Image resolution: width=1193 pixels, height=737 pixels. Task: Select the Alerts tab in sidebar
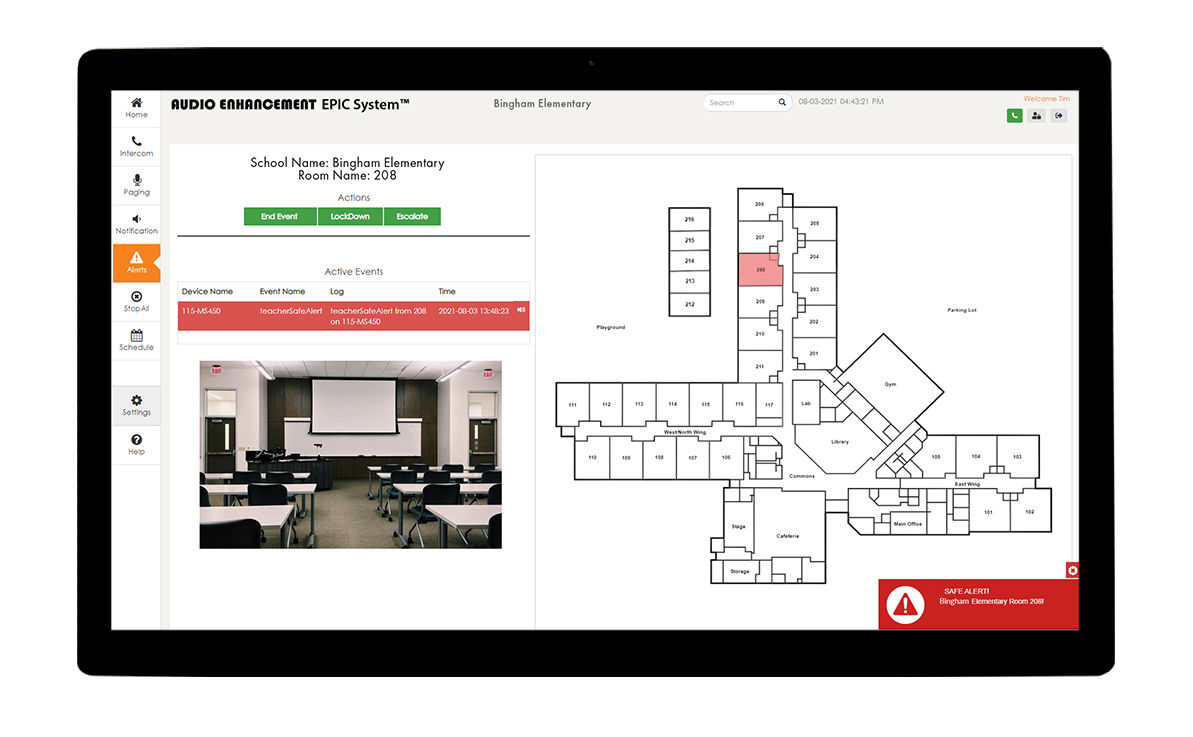[136, 263]
